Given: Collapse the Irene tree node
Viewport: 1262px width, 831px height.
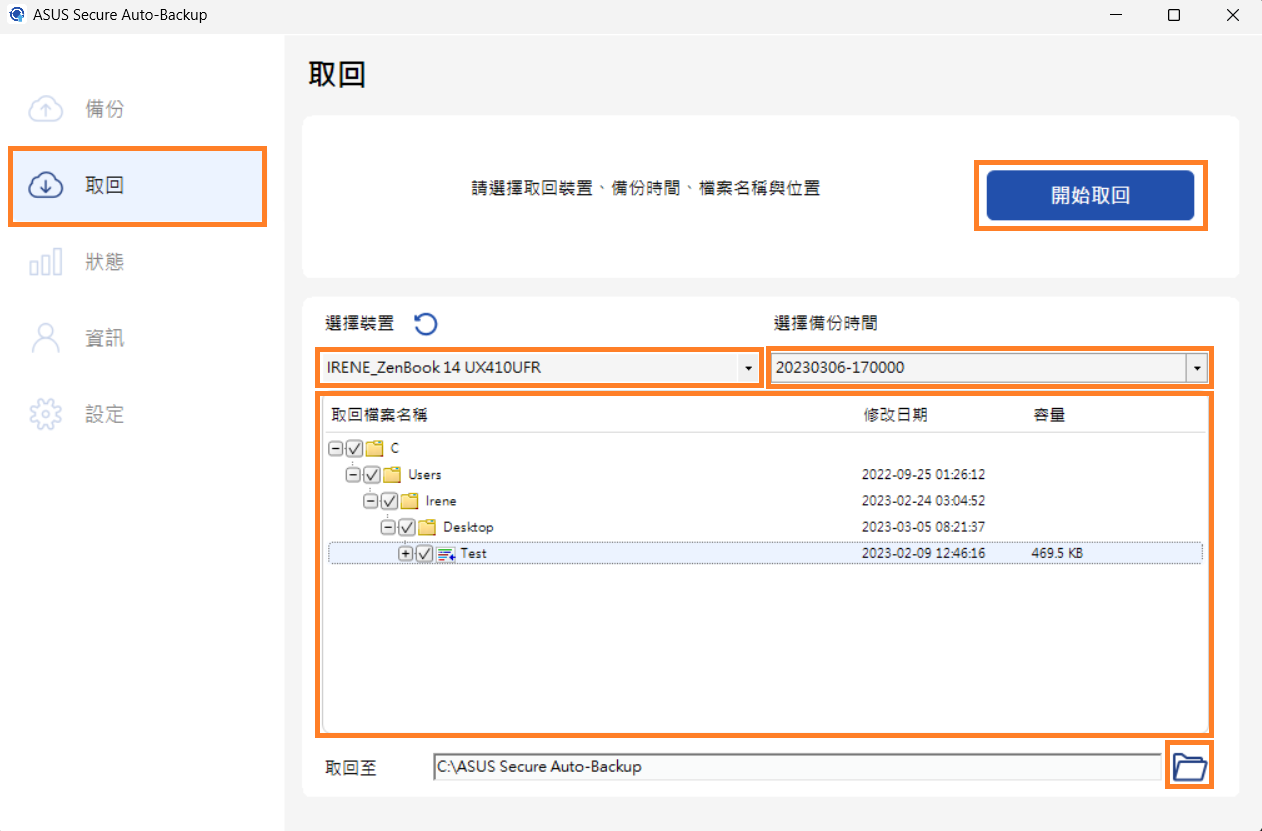Looking at the screenshot, I should (370, 501).
